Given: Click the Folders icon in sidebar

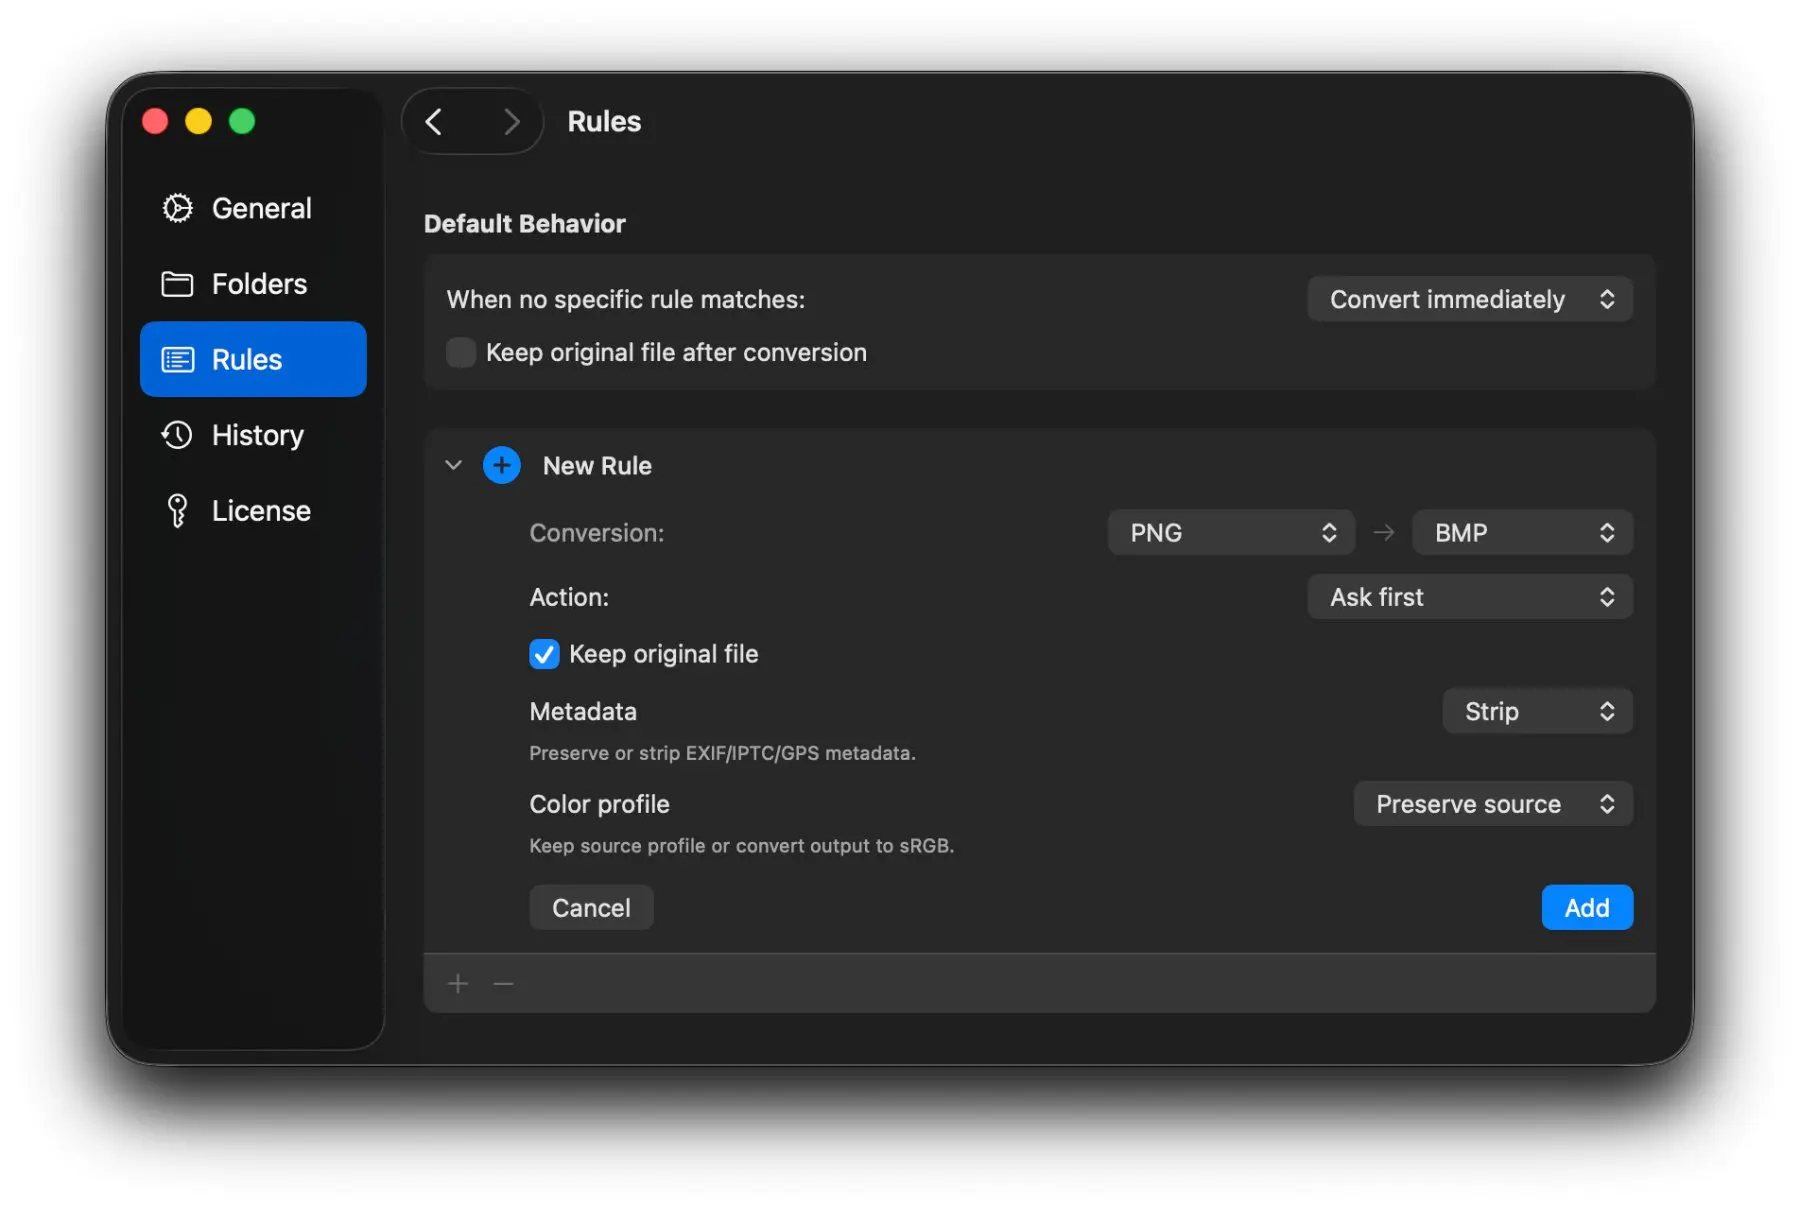Looking at the screenshot, I should pyautogui.click(x=177, y=284).
